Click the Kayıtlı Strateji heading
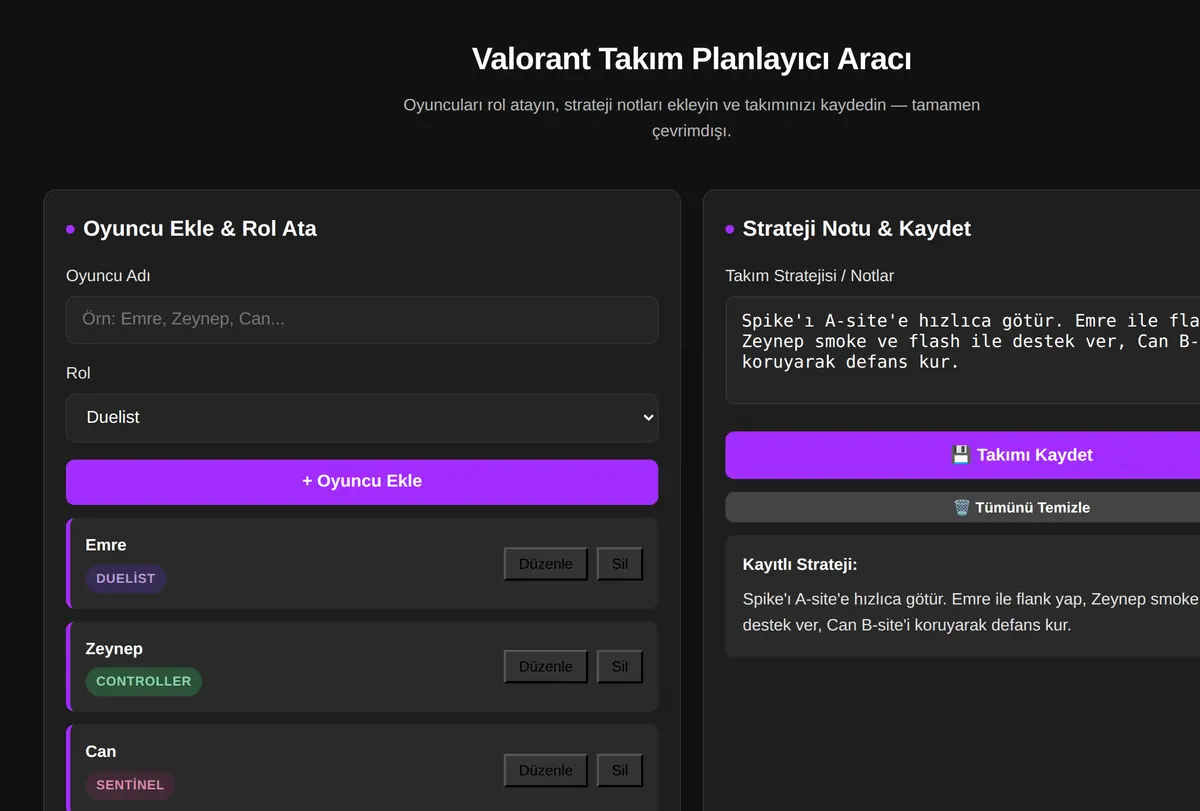This screenshot has width=1200, height=811. coord(800,565)
